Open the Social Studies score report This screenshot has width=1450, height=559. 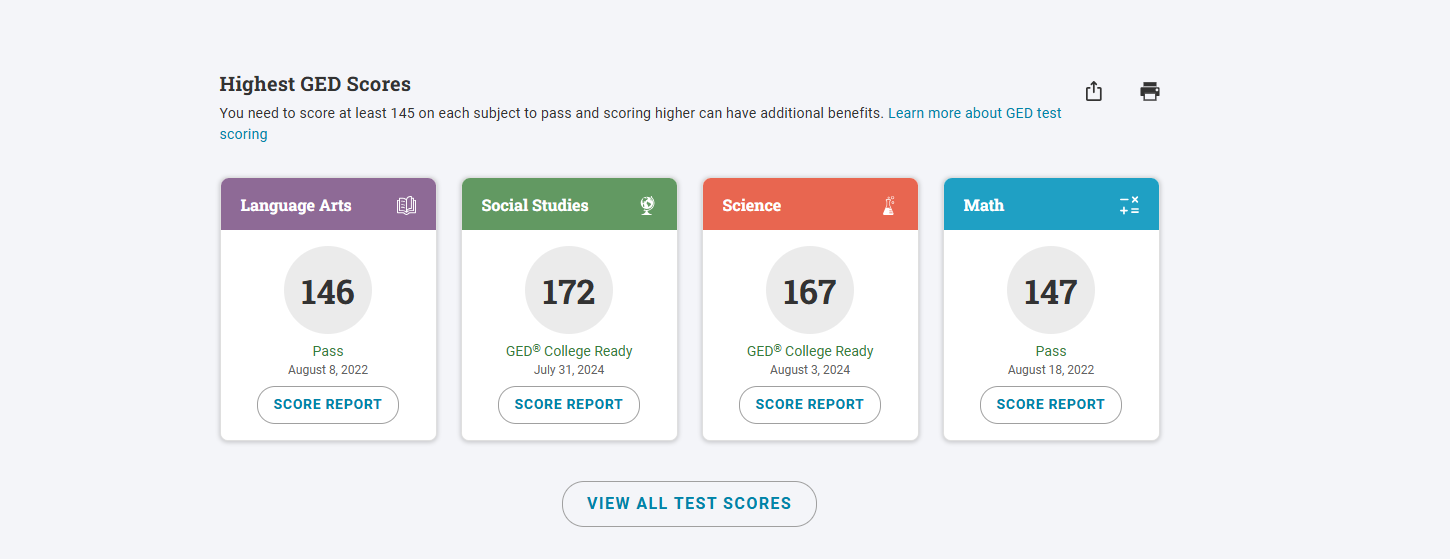[x=569, y=405]
